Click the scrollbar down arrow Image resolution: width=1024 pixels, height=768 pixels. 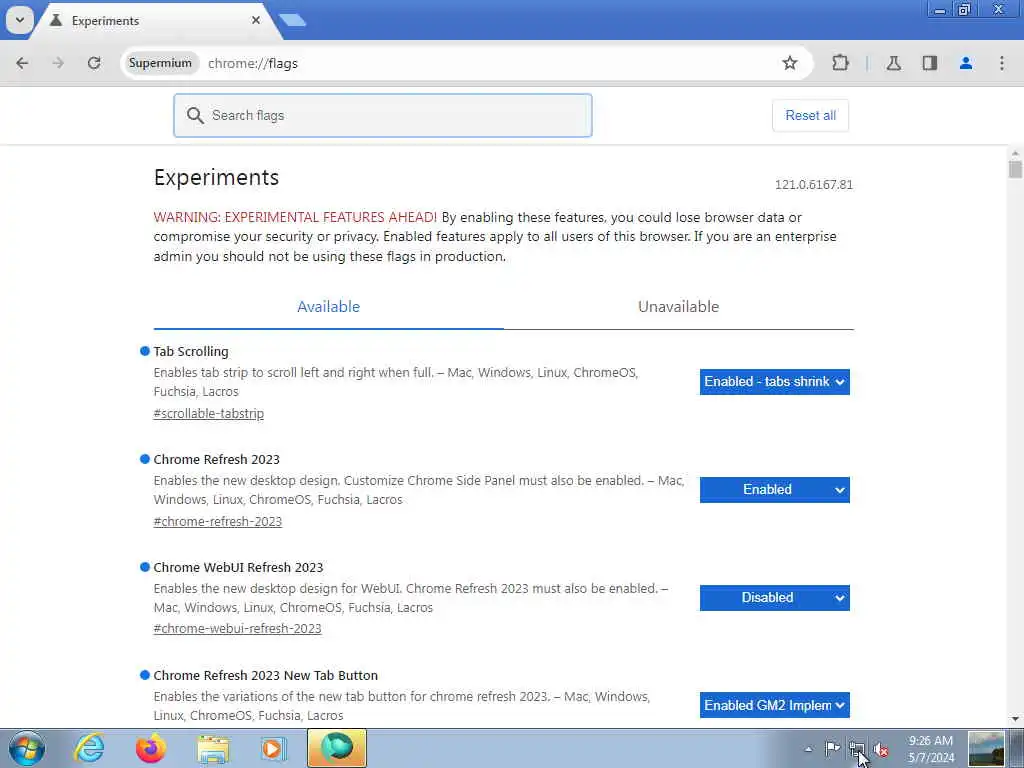point(1015,719)
